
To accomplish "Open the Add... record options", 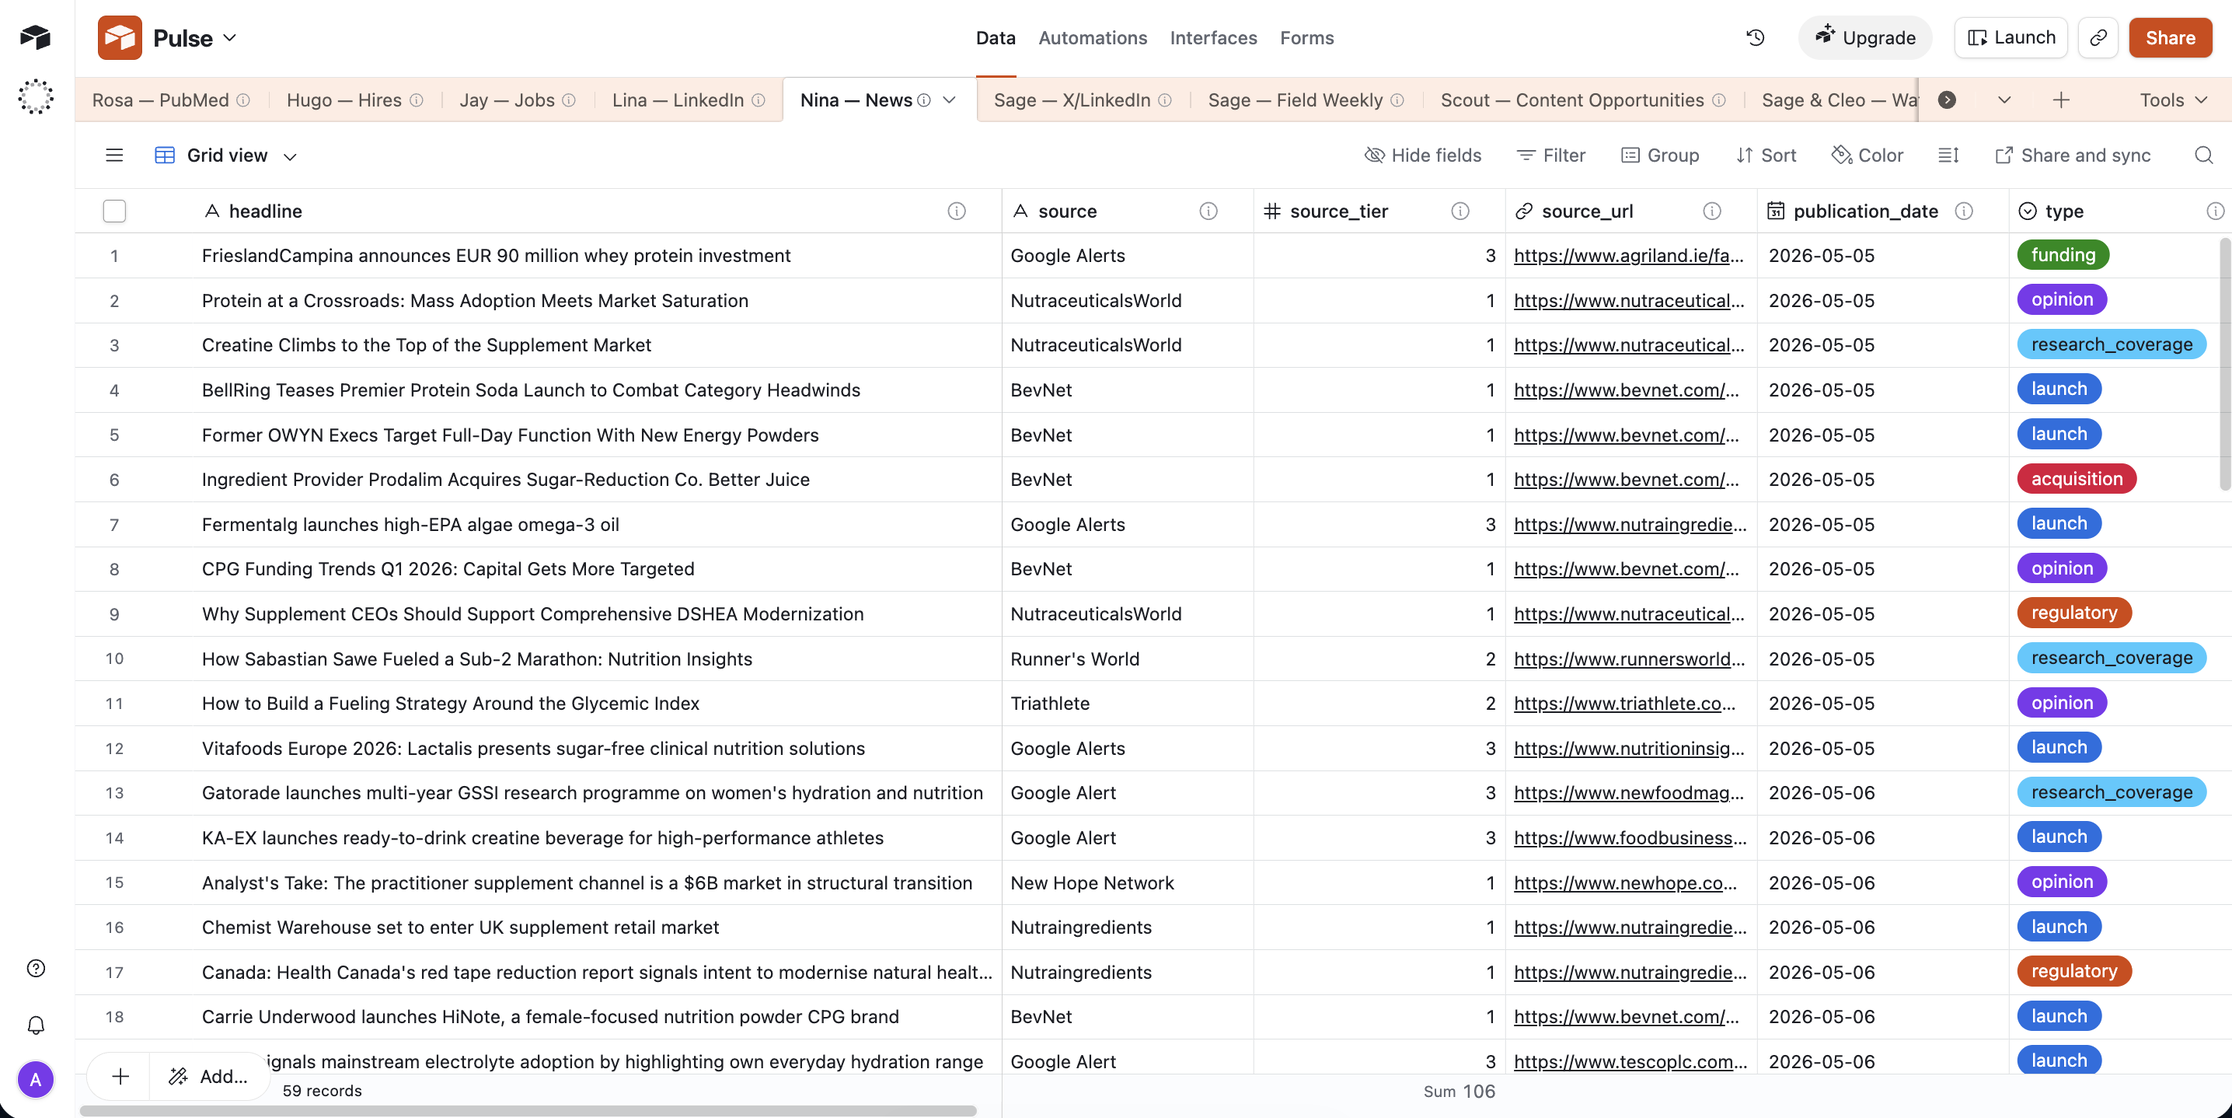I will [x=208, y=1076].
